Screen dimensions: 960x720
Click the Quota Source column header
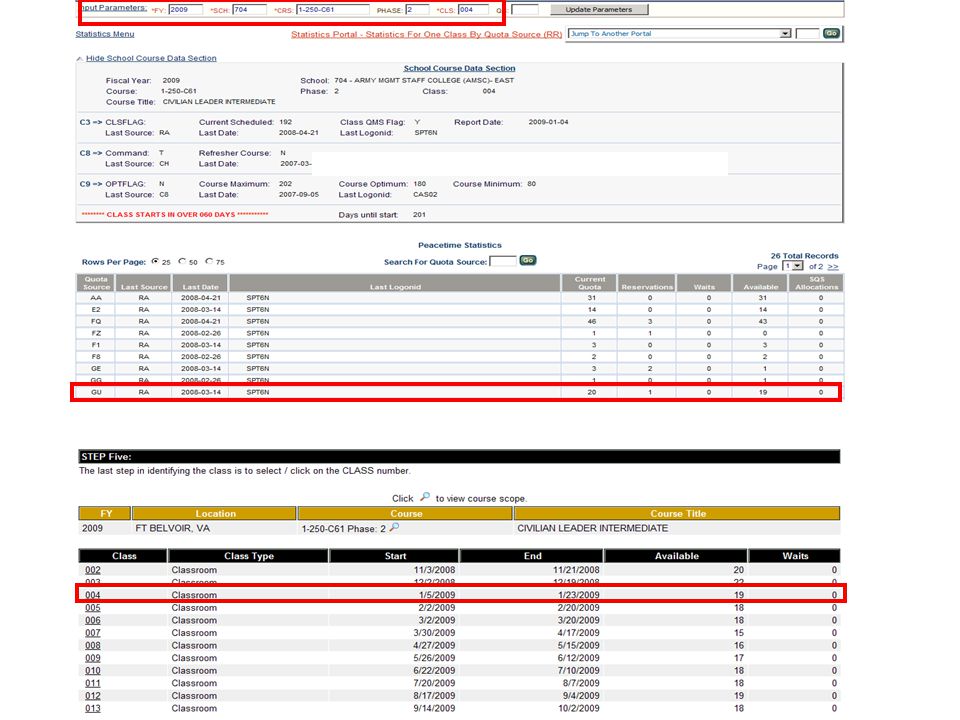point(96,283)
